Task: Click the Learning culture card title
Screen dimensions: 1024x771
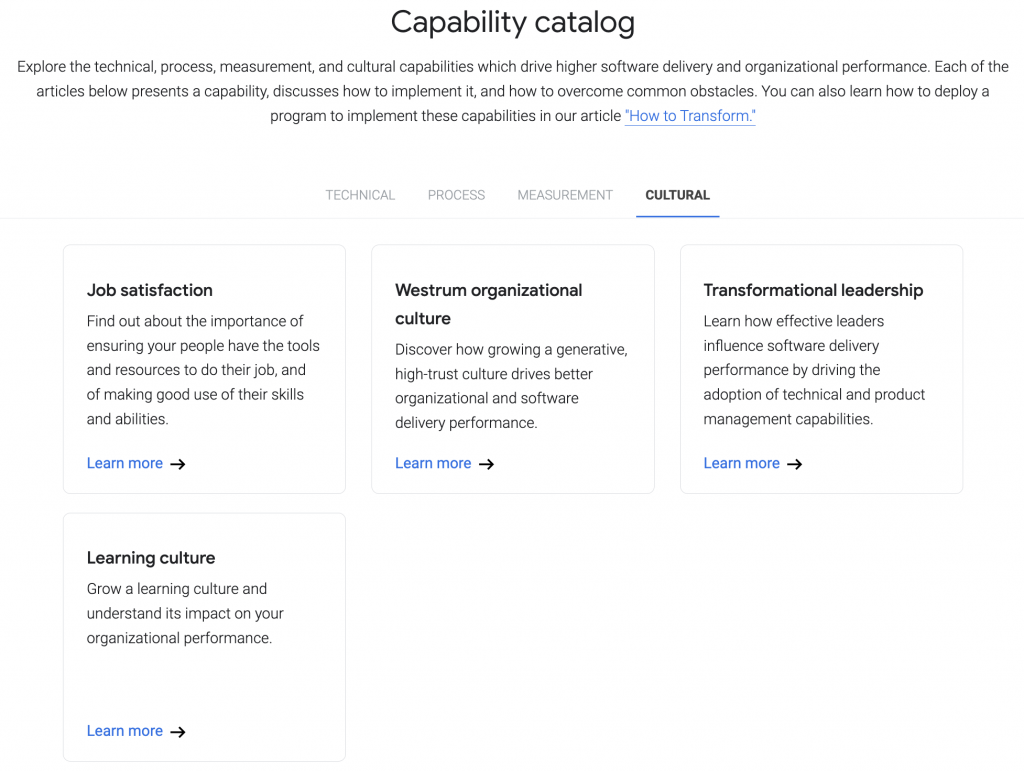Action: tap(151, 558)
